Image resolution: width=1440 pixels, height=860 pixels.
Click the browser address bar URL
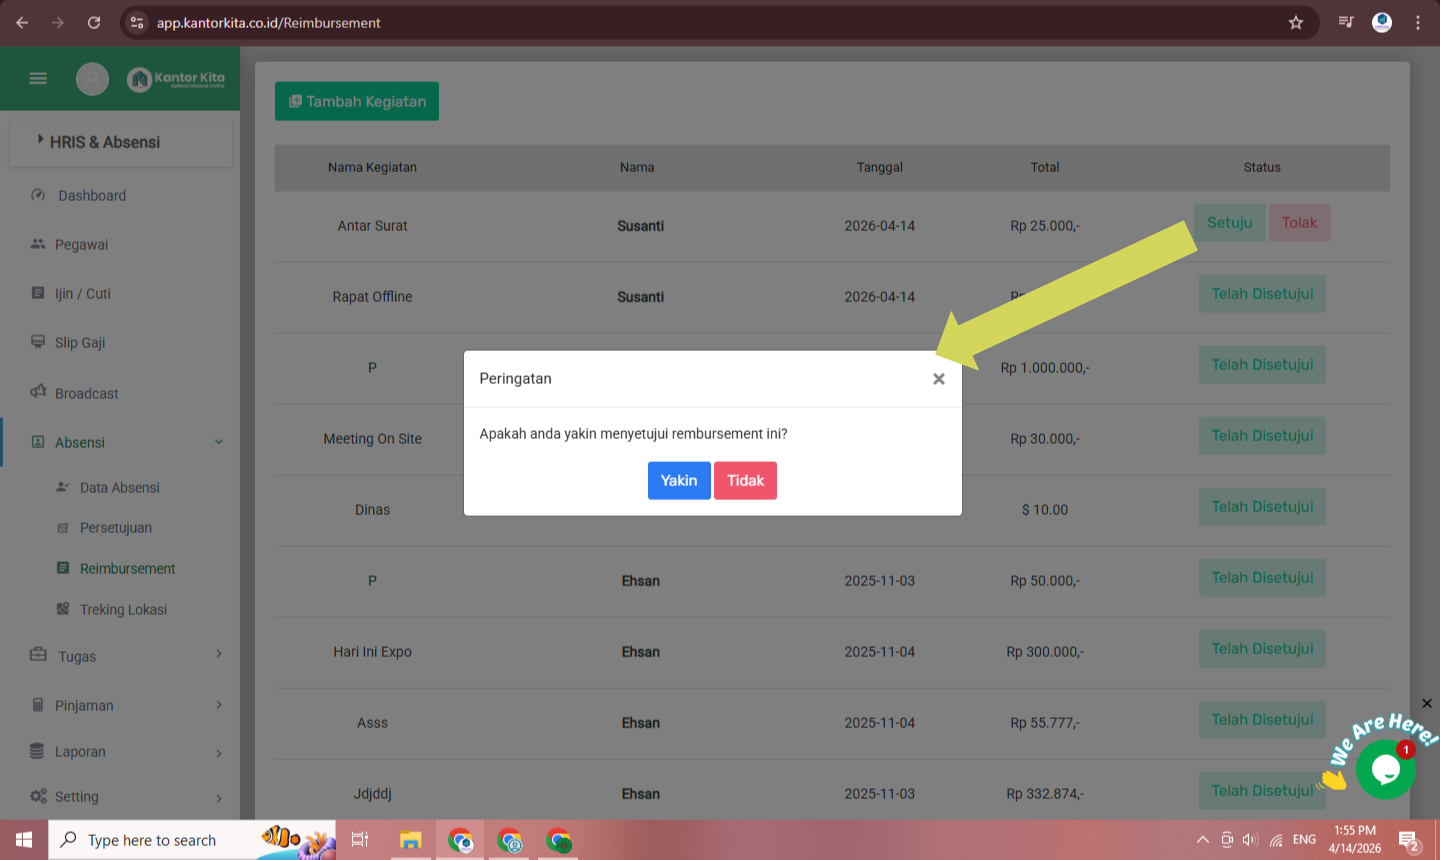tap(268, 22)
